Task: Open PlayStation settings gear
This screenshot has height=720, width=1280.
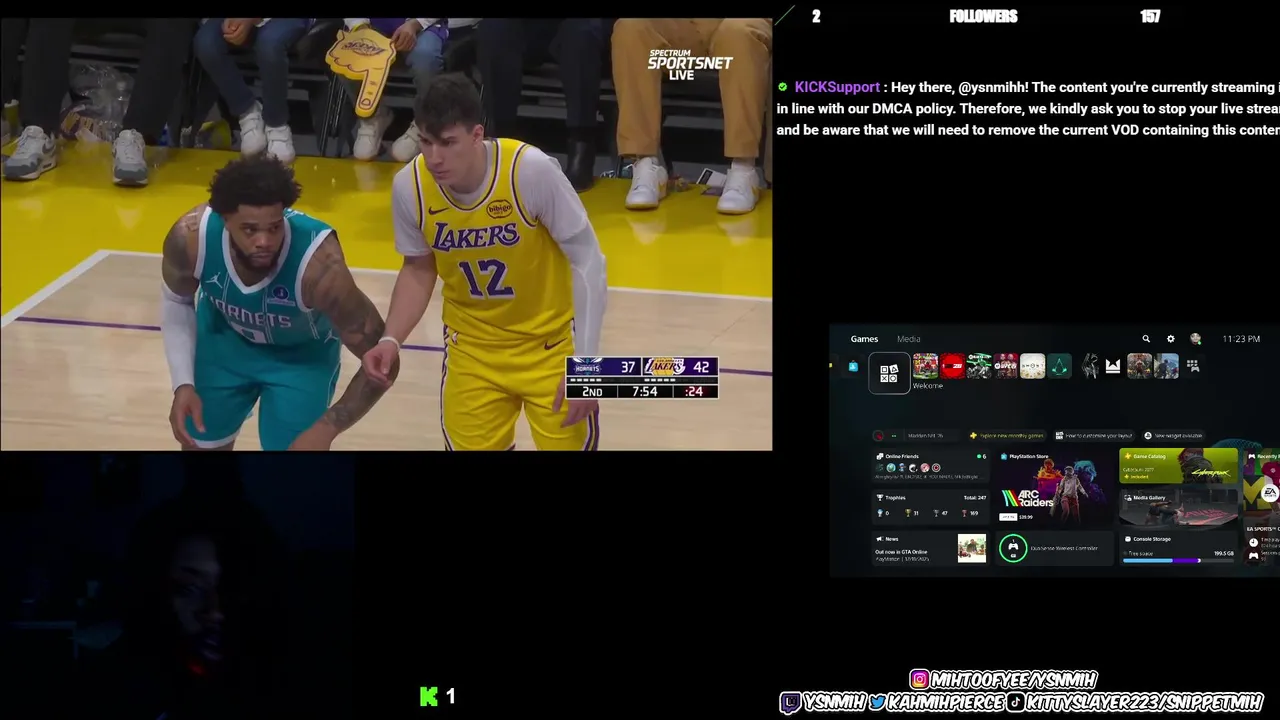Action: [x=1171, y=339]
